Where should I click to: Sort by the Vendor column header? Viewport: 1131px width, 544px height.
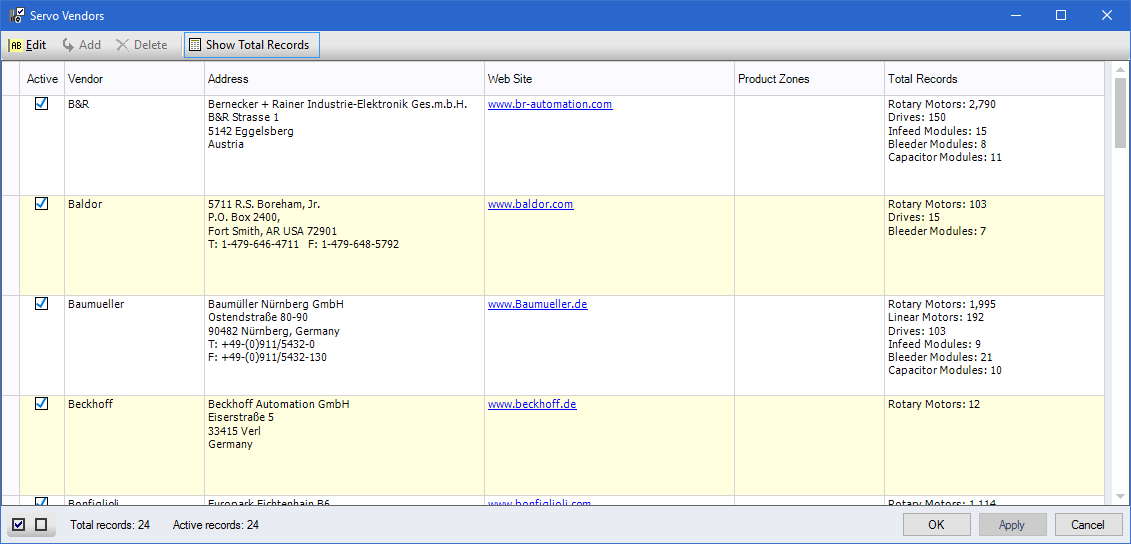134,79
